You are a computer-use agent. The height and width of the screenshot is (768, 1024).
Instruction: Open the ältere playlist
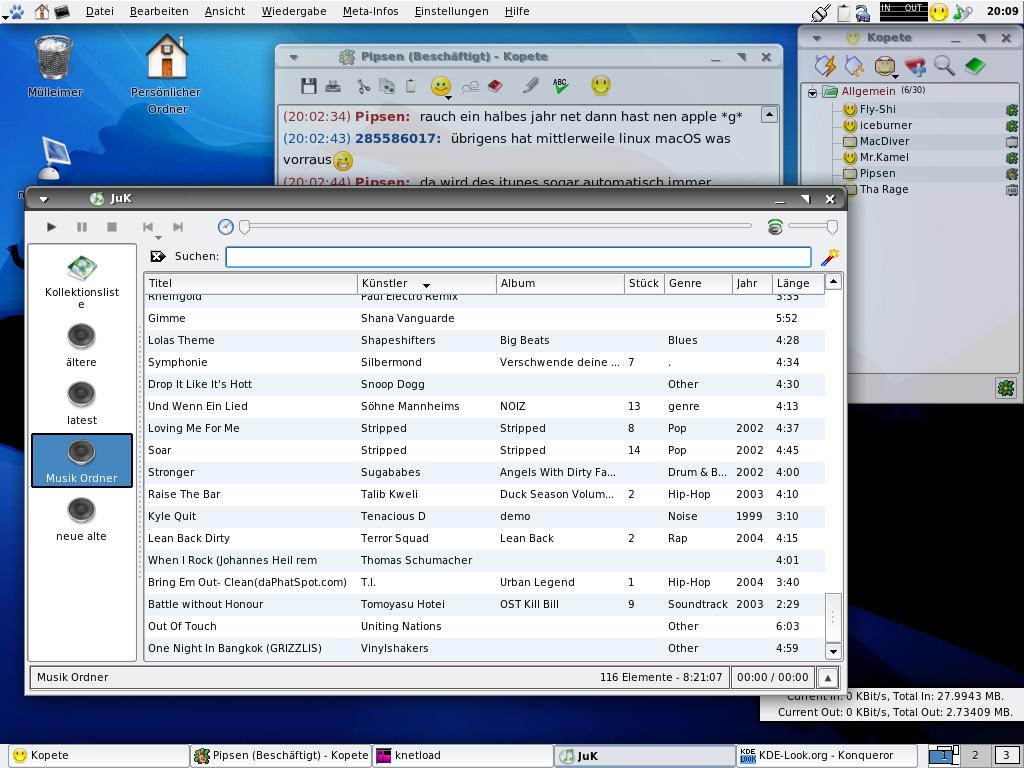coord(82,346)
